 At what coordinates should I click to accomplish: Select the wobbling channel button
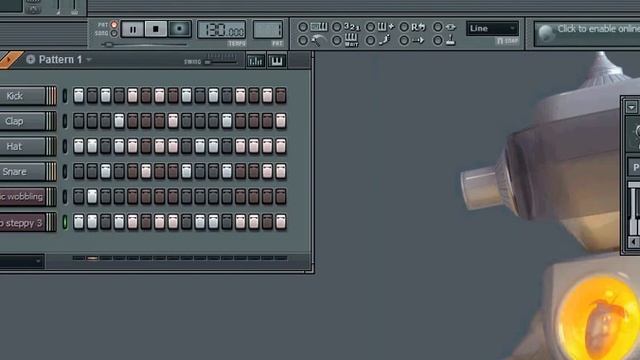tap(22, 197)
